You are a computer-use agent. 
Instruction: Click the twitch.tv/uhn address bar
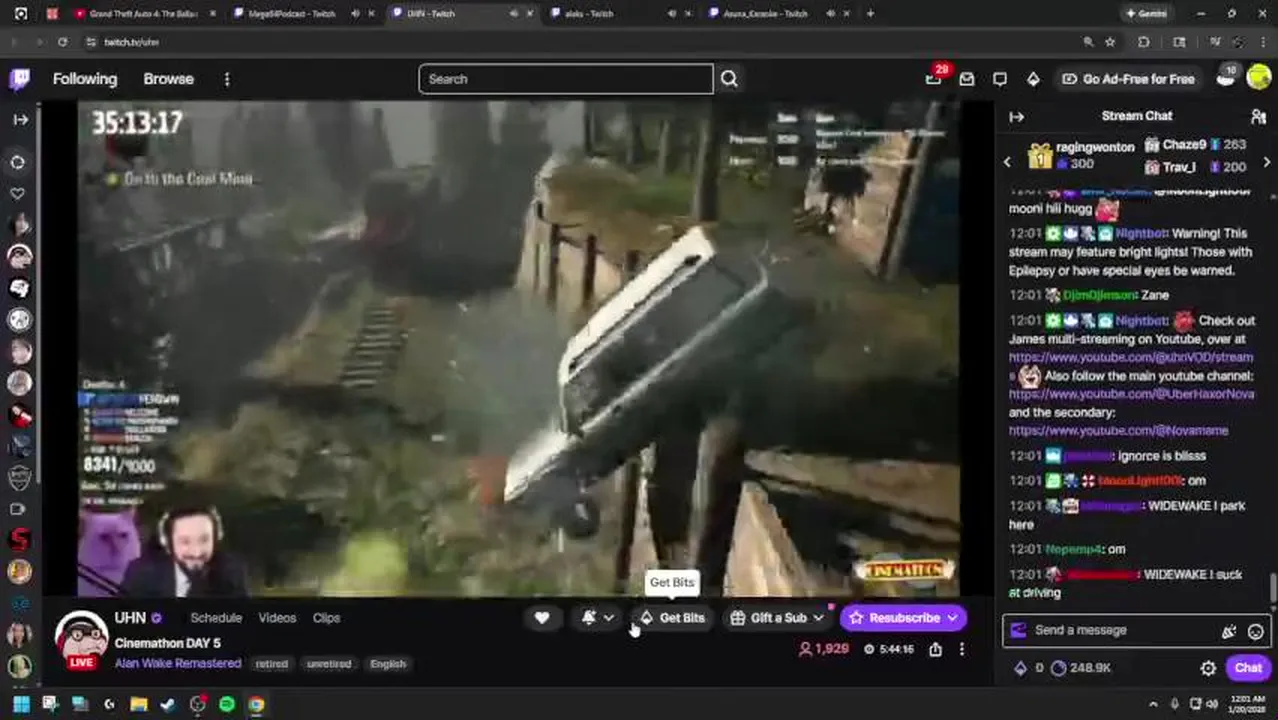coord(580,42)
